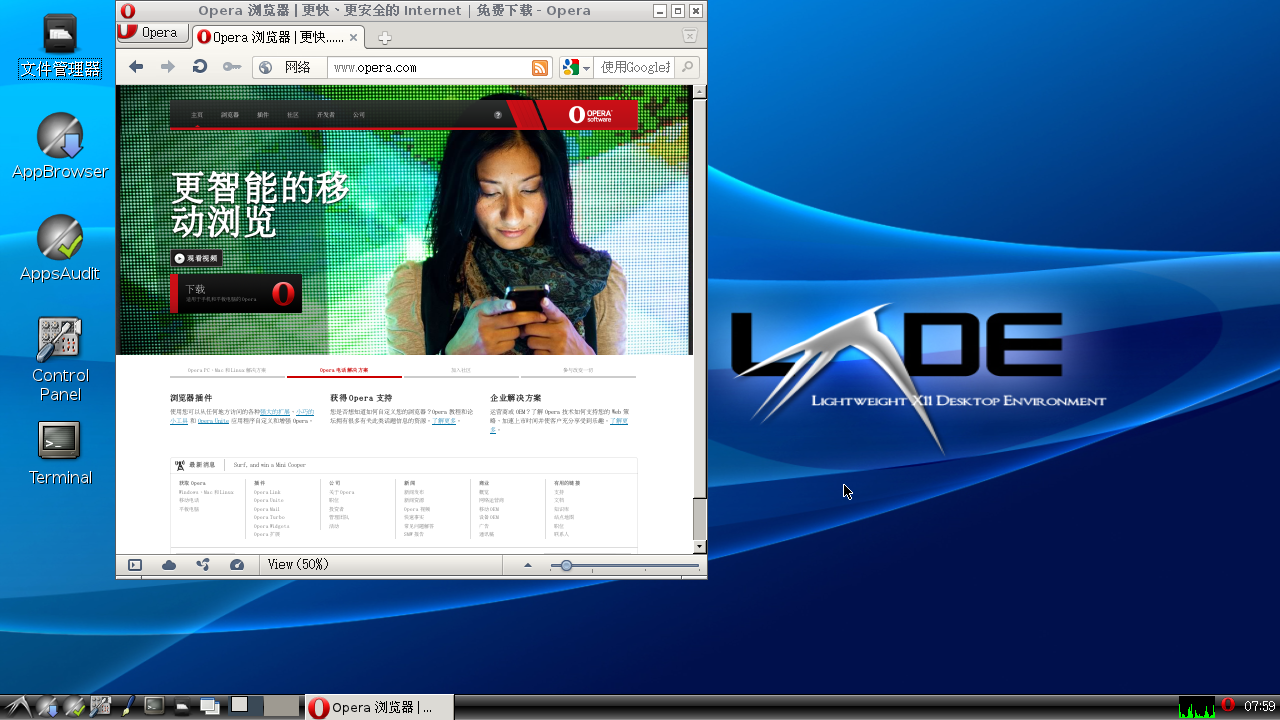Open the LXDE start menu on taskbar
Image resolution: width=1280 pixels, height=720 pixels.
pyautogui.click(x=17, y=707)
